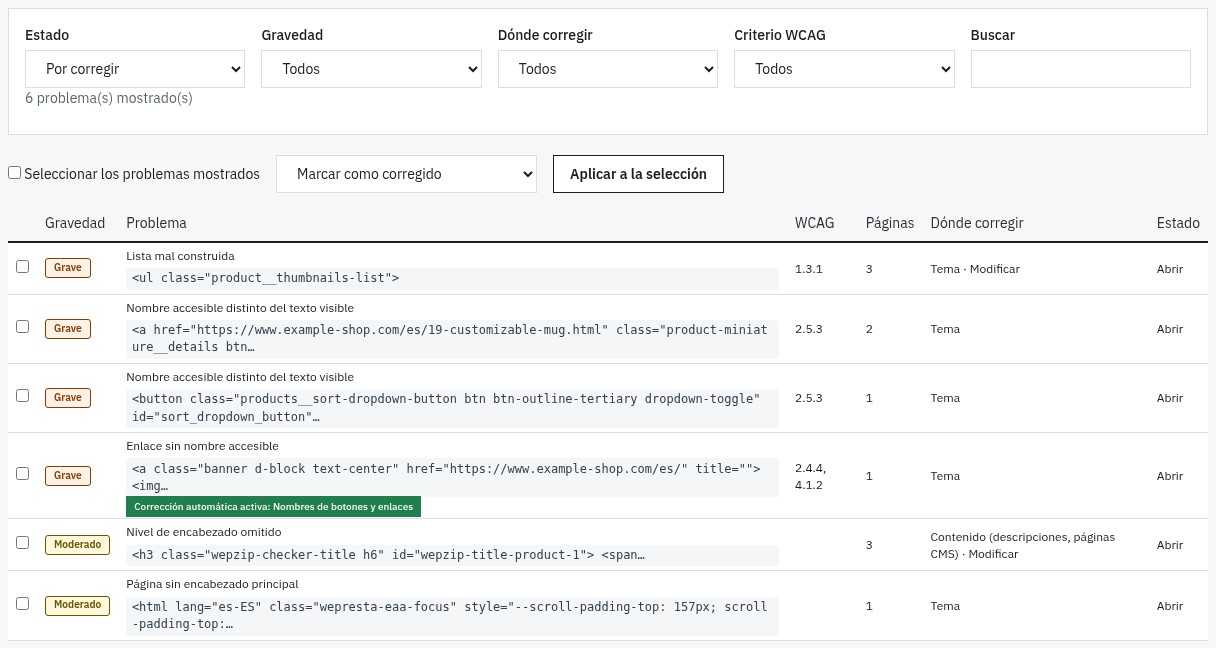Click the Moderado badge on Página sin encabezado principal
Screen dimensions: 1216x648
[77, 605]
